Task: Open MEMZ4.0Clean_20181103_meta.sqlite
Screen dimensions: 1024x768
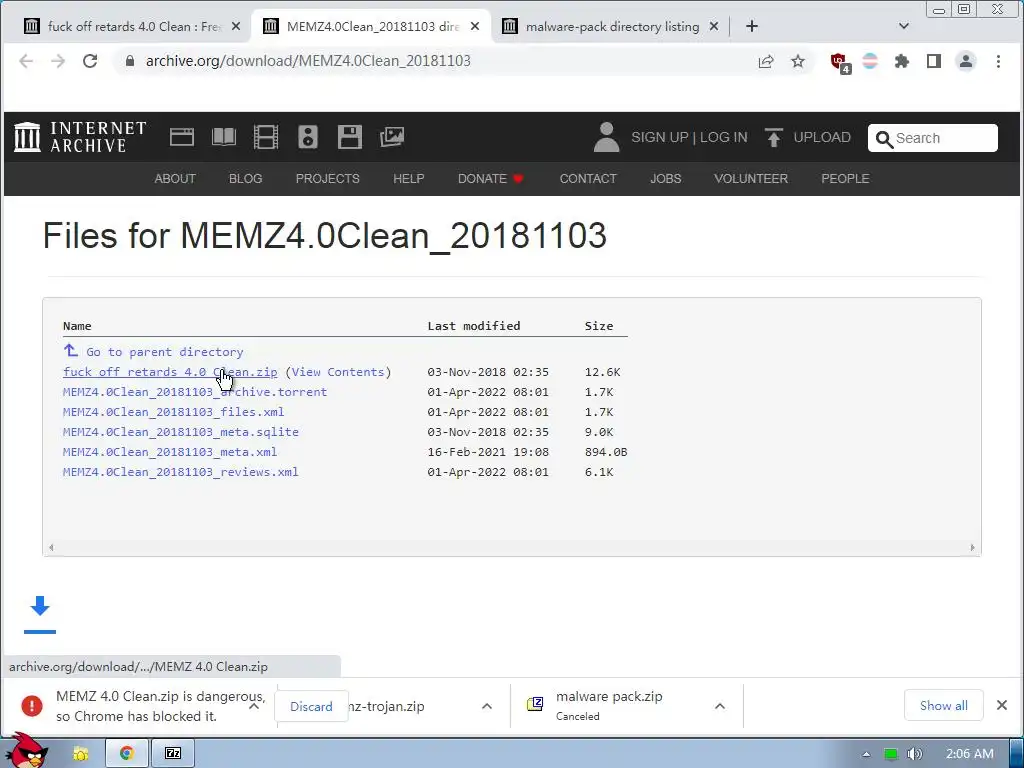Action: (x=180, y=432)
